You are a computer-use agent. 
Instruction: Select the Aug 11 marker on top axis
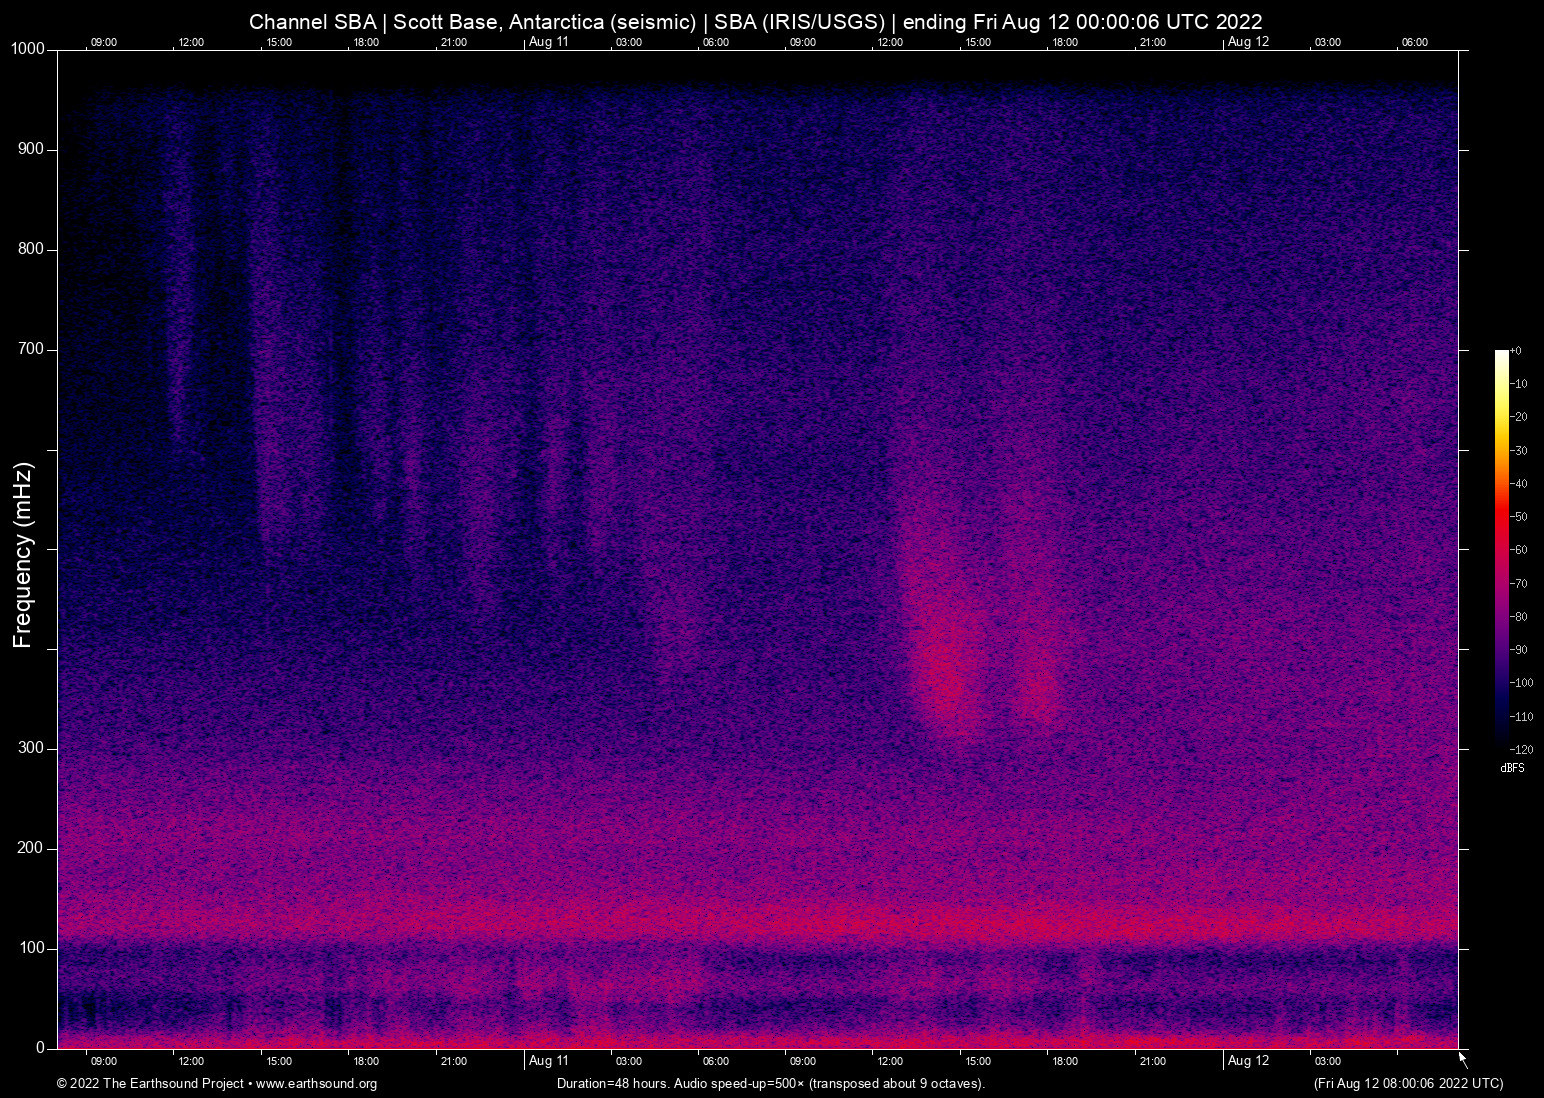coord(548,42)
